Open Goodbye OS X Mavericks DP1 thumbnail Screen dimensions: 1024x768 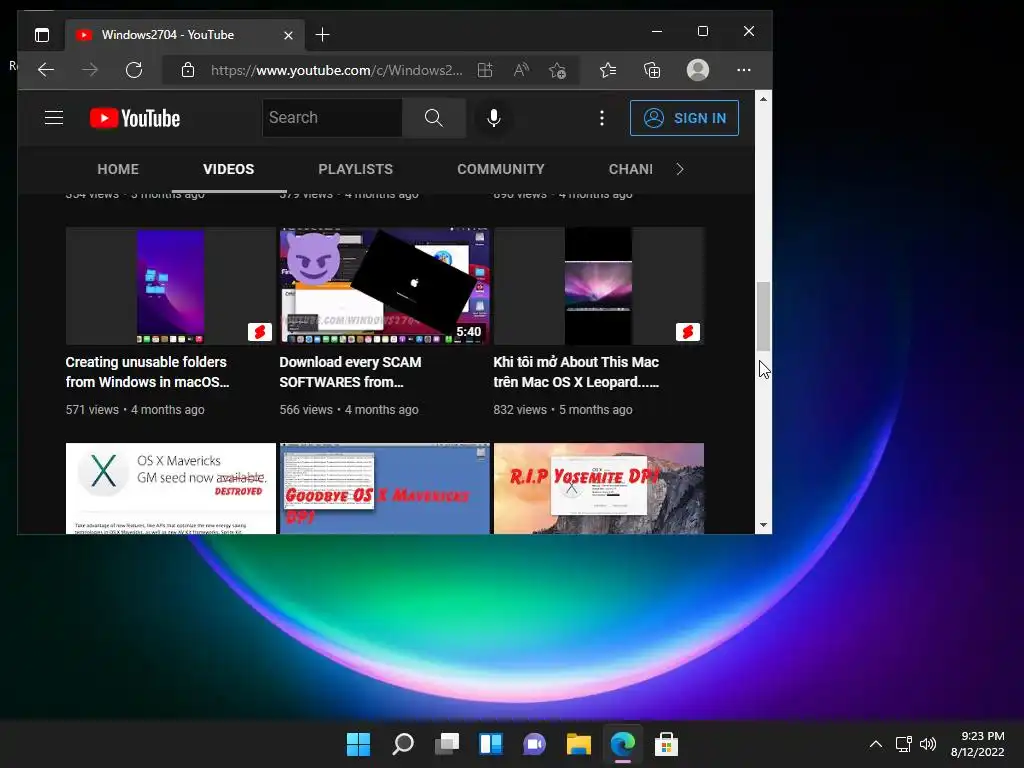pyautogui.click(x=385, y=488)
